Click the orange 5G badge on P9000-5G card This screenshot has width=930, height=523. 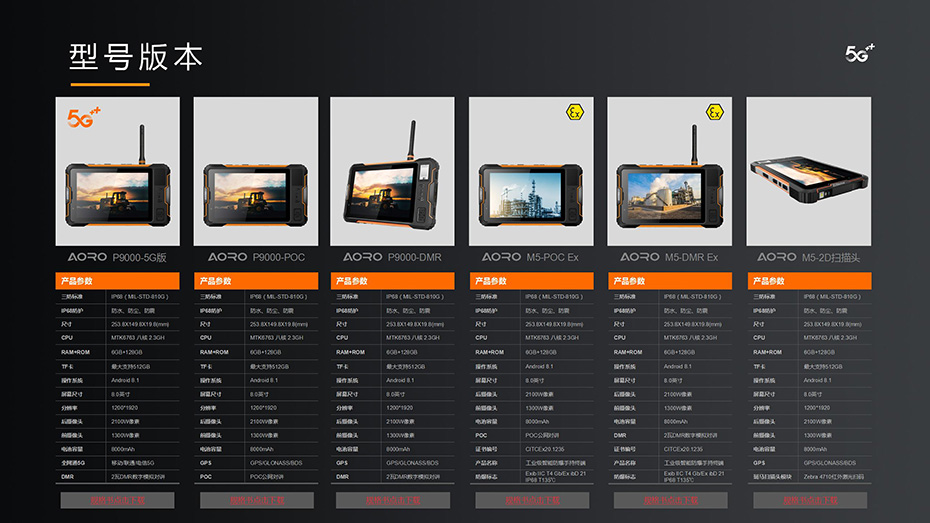[x=84, y=117]
